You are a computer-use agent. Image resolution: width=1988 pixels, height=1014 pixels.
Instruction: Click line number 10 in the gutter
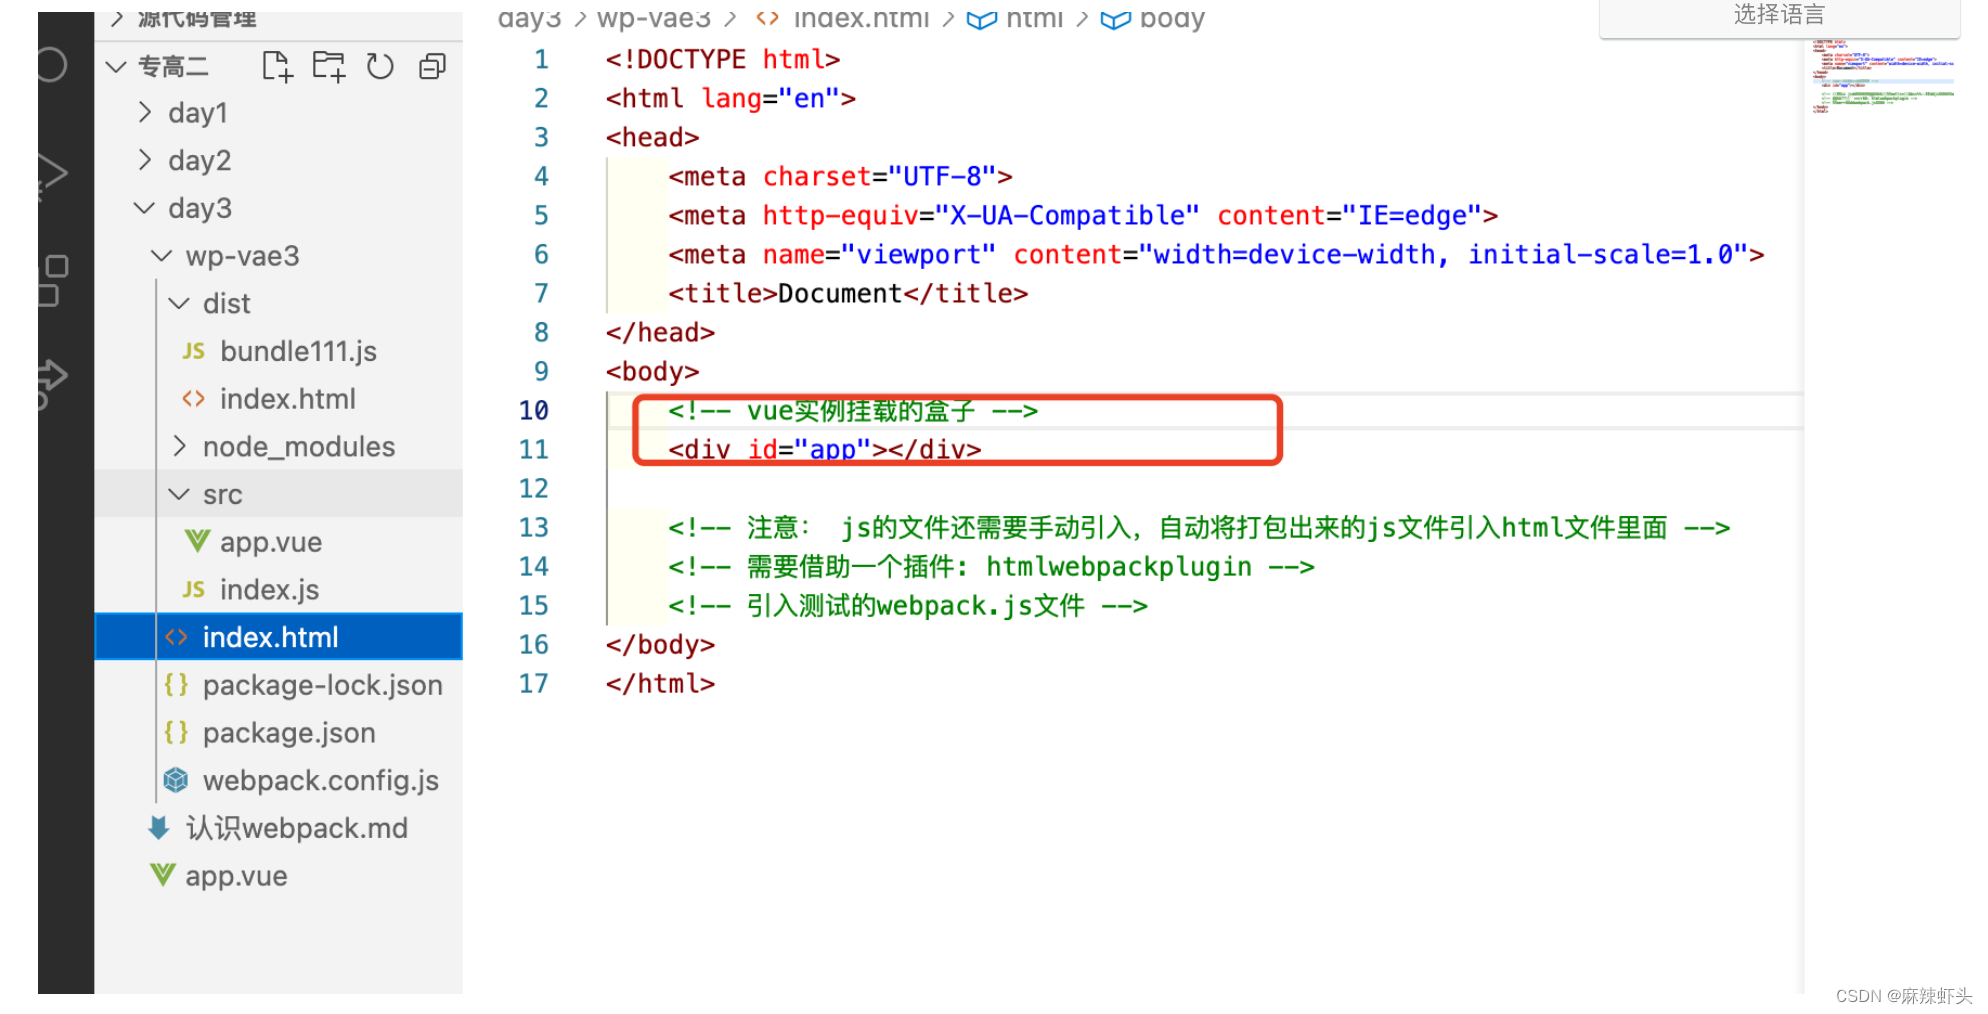(x=533, y=410)
